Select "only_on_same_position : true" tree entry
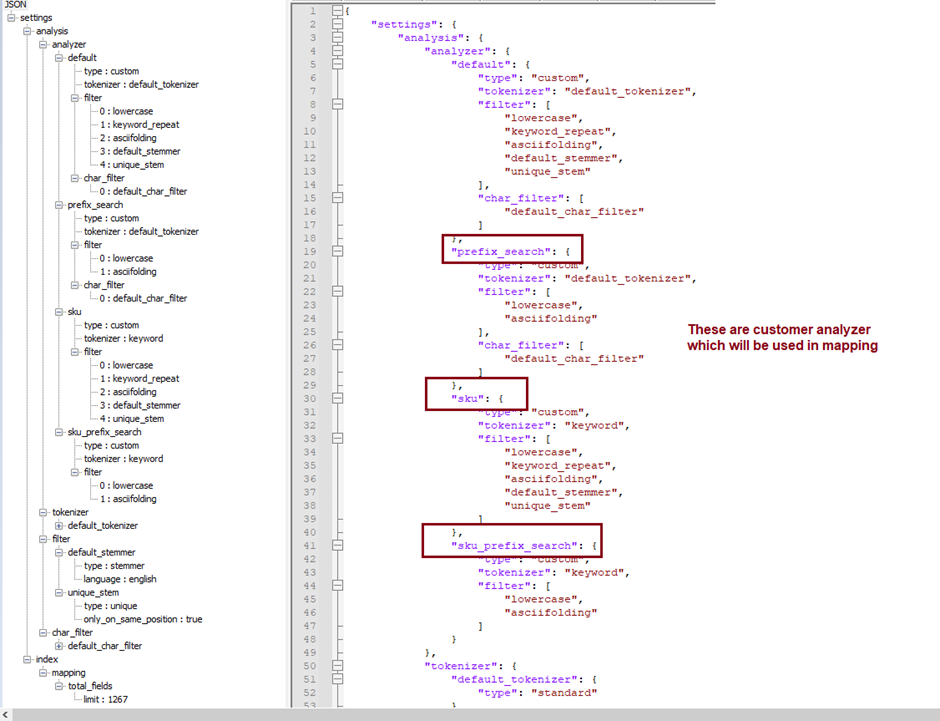This screenshot has height=721, width=940. pos(143,619)
